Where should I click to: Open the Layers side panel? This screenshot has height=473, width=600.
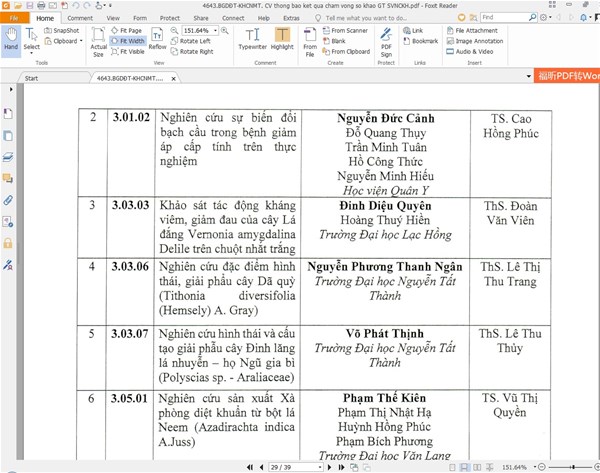(x=8, y=157)
